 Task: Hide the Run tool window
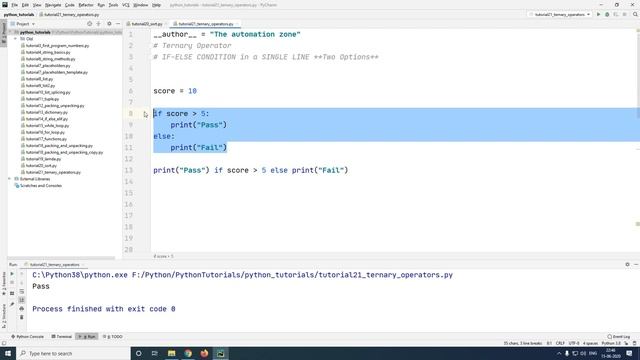click(x=636, y=264)
